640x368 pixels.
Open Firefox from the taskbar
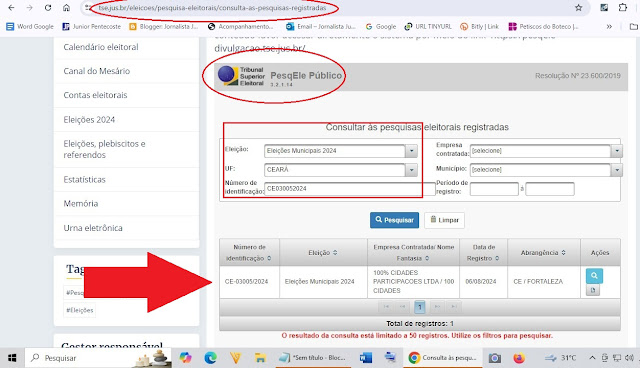519,358
